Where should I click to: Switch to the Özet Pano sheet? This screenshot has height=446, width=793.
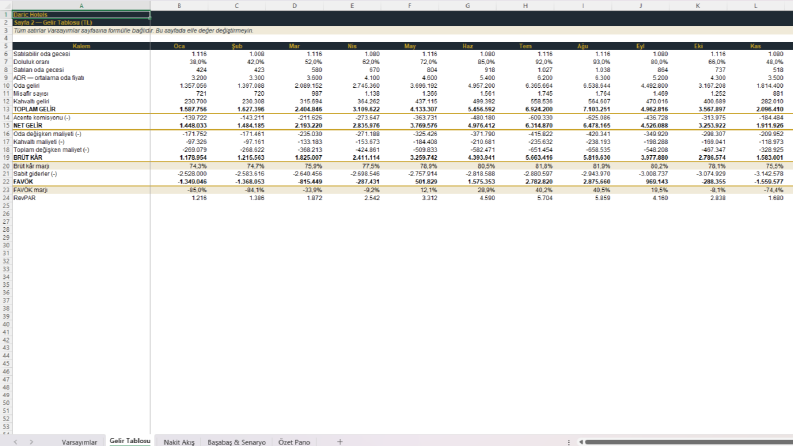tap(294, 442)
